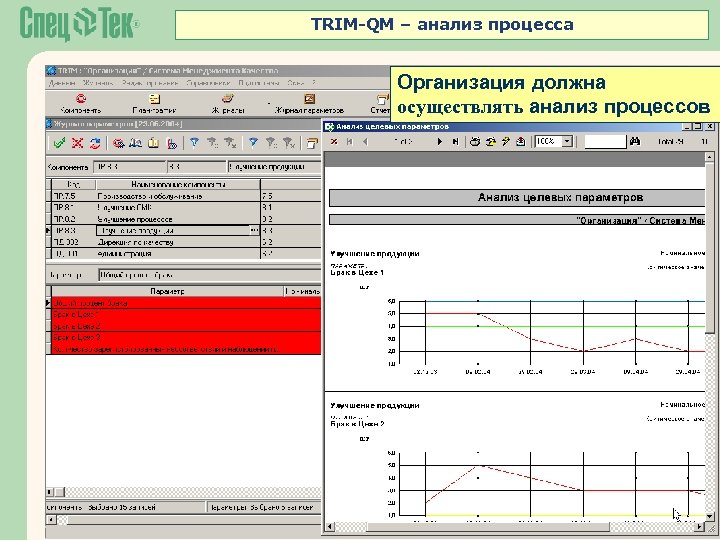Click report horizontal scrollbar right arrow
This screenshot has width=720, height=540.
pyautogui.click(x=699, y=527)
